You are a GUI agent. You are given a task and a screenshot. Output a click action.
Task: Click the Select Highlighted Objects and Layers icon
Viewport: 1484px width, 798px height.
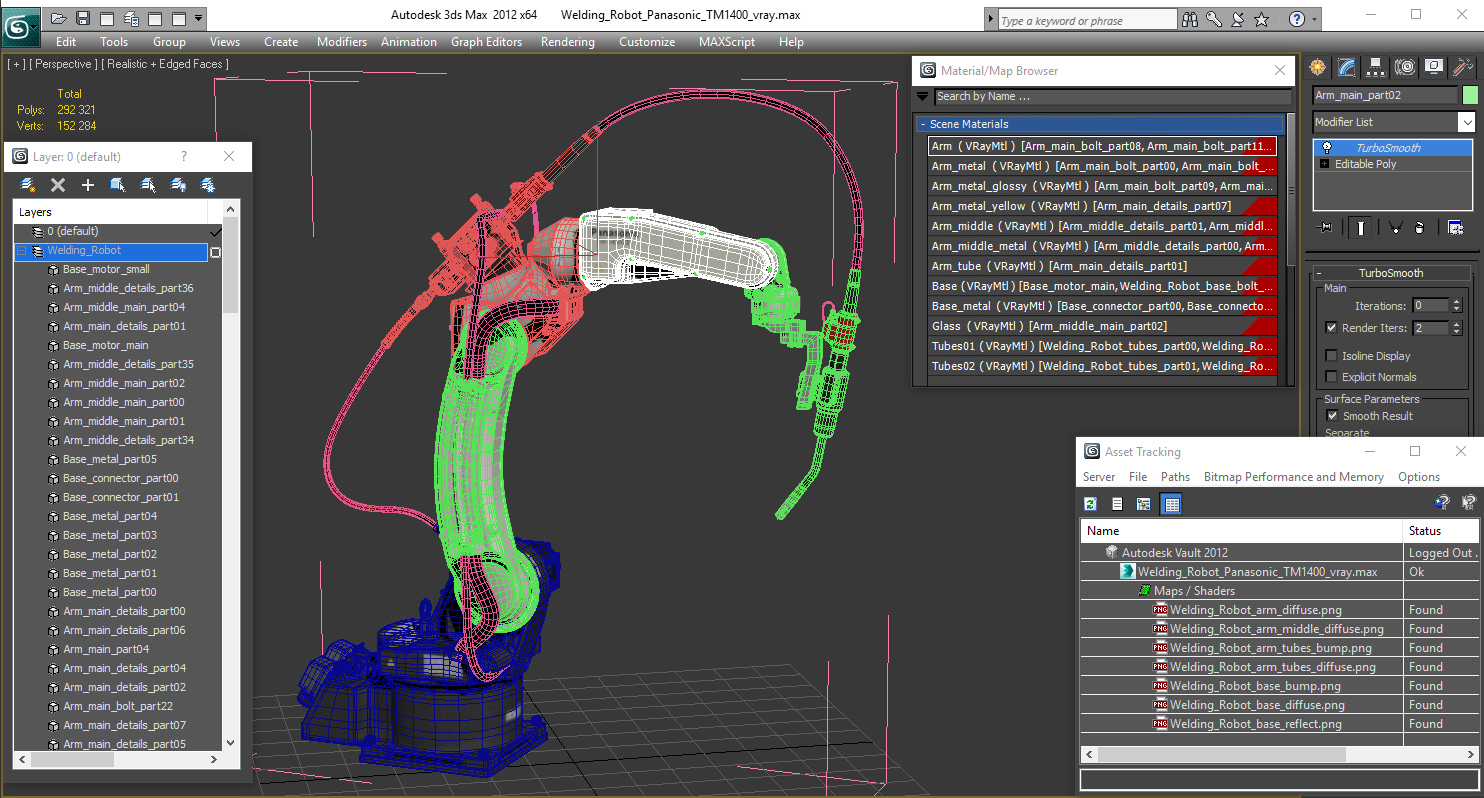tap(118, 185)
